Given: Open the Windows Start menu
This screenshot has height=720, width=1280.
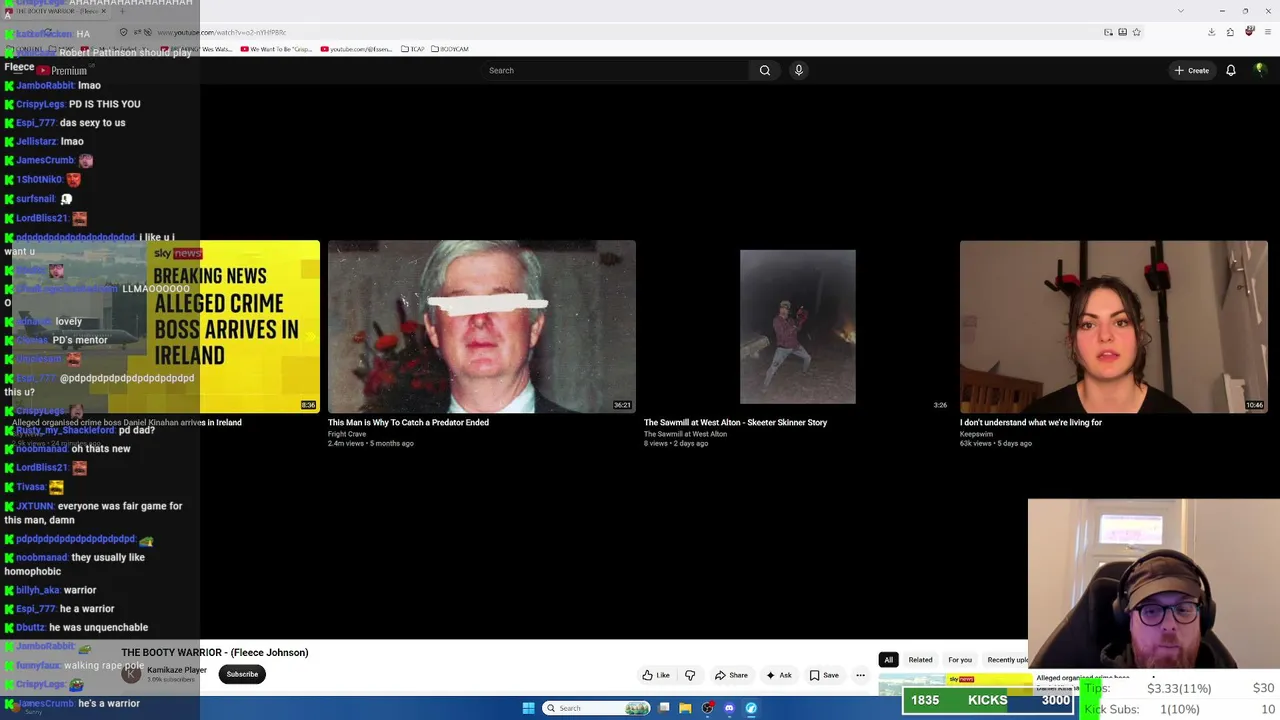Looking at the screenshot, I should pos(528,708).
